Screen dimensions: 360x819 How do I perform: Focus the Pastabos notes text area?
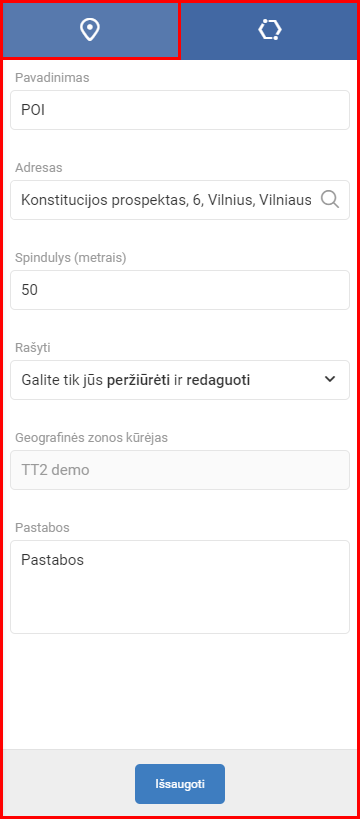[x=180, y=587]
